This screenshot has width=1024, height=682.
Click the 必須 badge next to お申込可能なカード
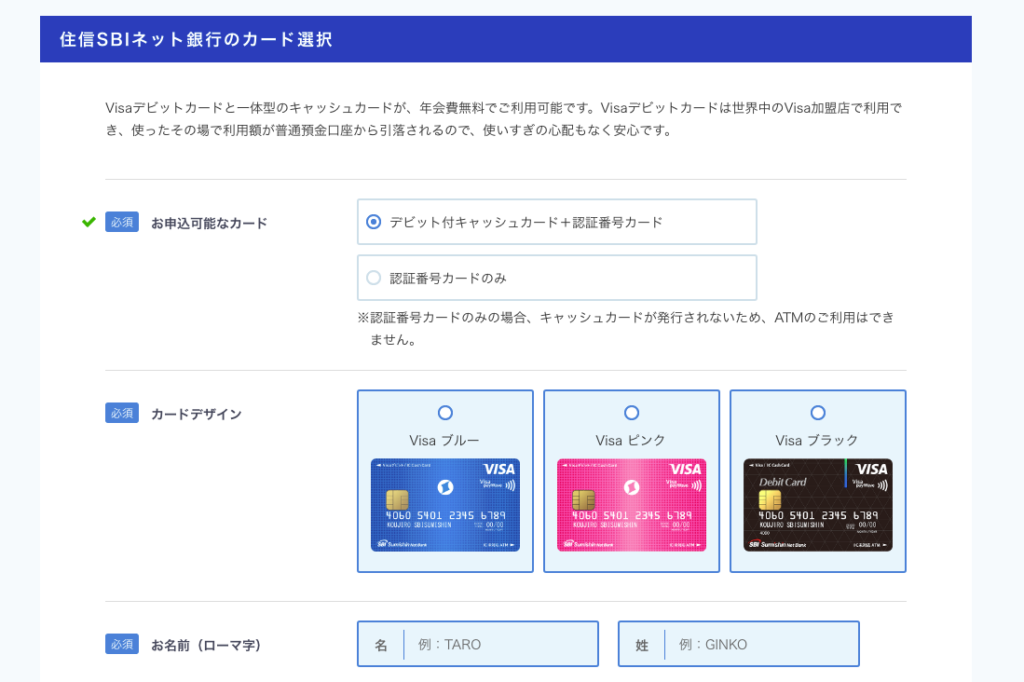122,222
